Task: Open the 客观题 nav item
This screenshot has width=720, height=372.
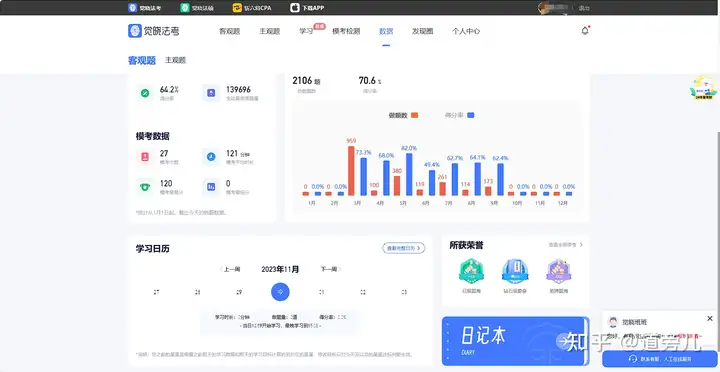Action: pyautogui.click(x=230, y=31)
